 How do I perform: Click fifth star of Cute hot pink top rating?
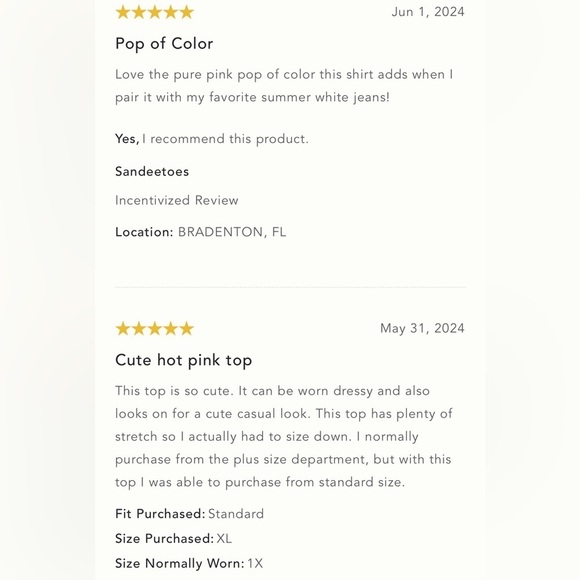(186, 328)
